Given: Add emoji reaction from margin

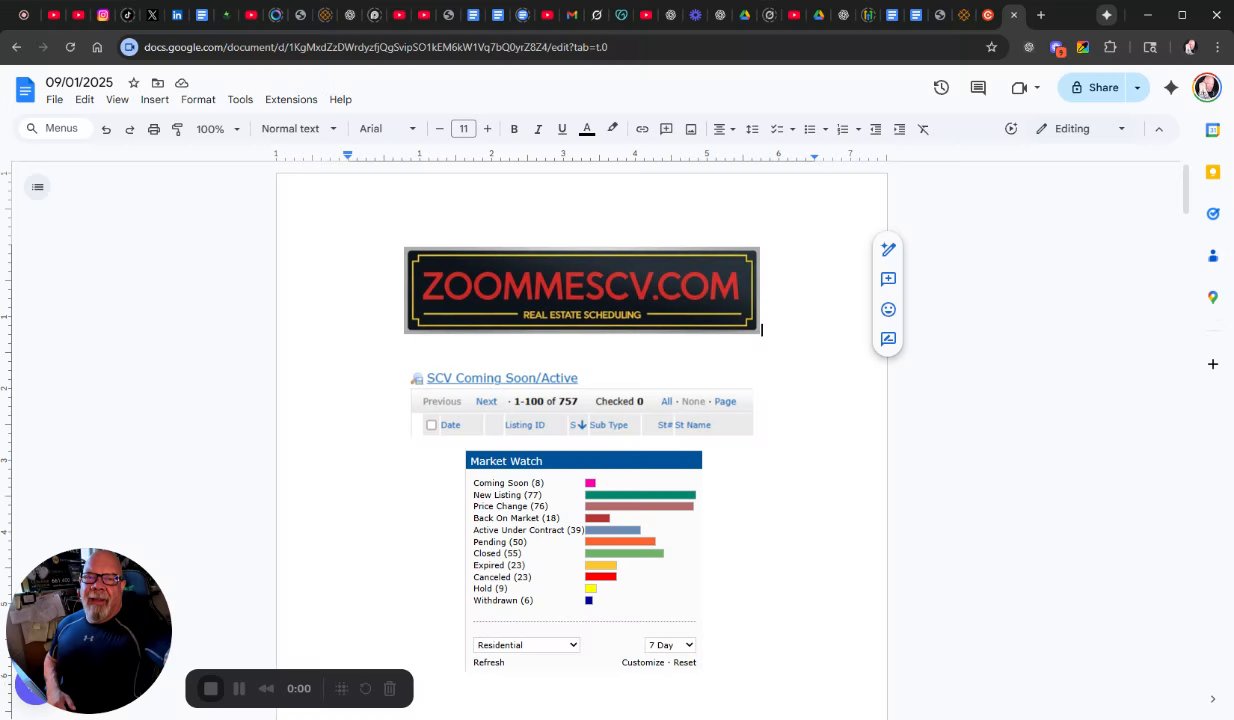Looking at the screenshot, I should 888,309.
